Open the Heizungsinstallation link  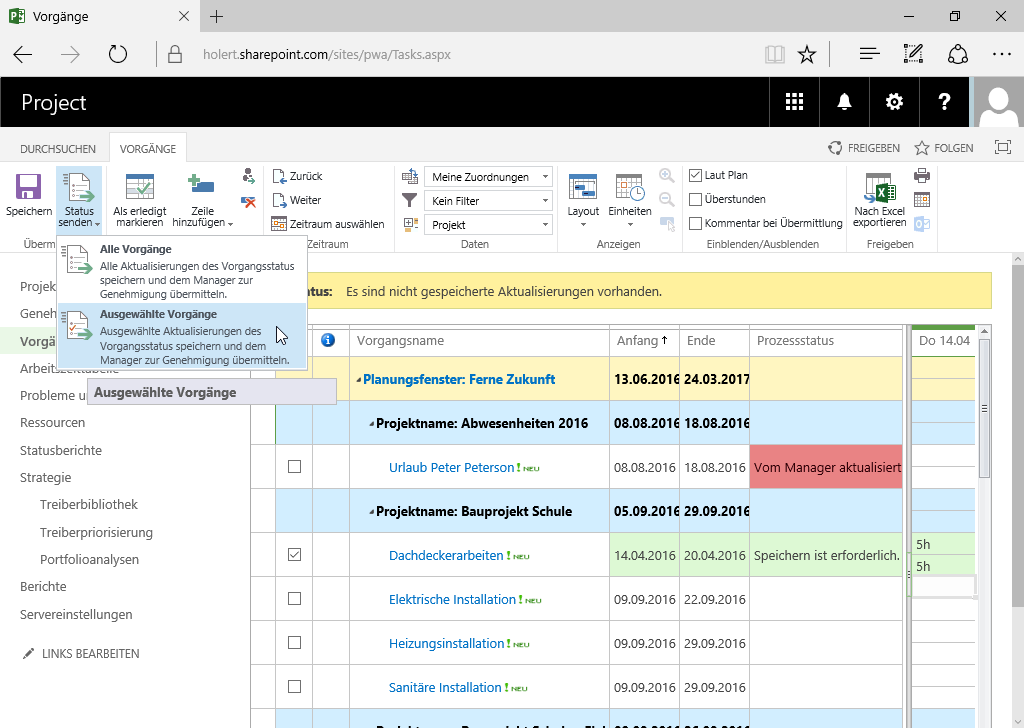tap(447, 644)
